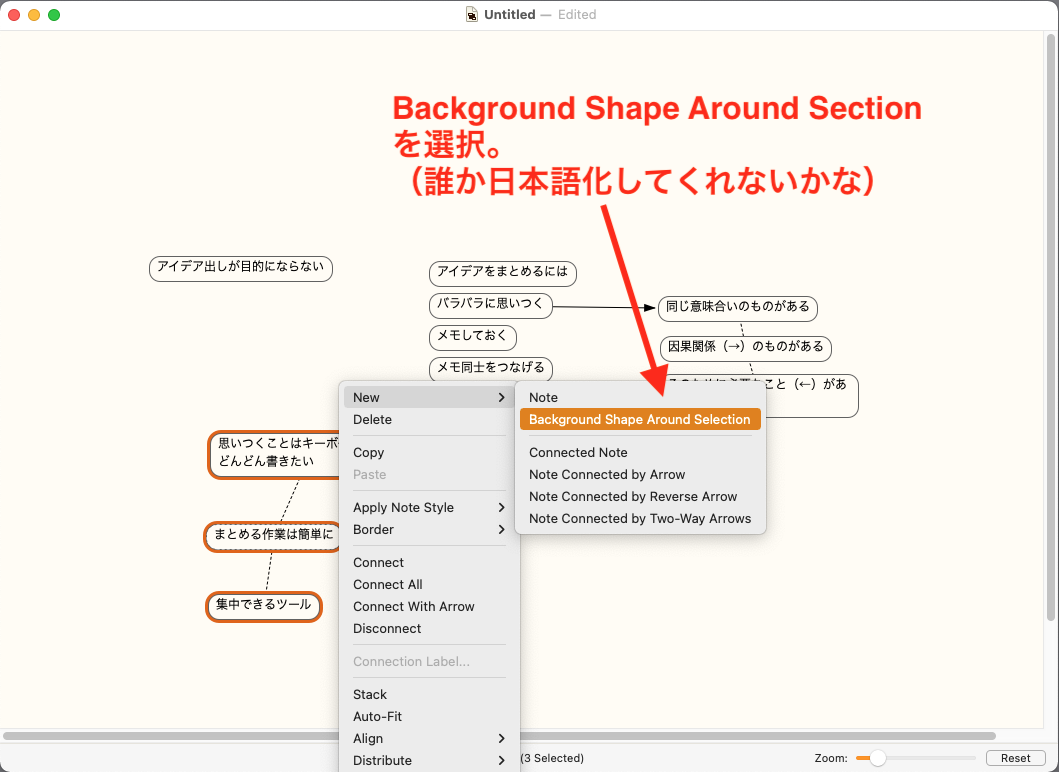
Task: Select Background Shape Around Selection
Action: click(x=640, y=419)
